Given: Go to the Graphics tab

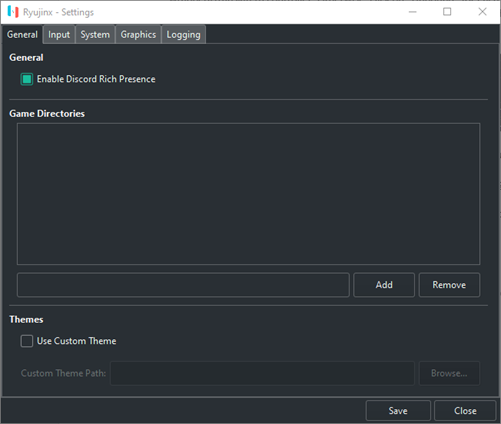Looking at the screenshot, I should point(138,35).
